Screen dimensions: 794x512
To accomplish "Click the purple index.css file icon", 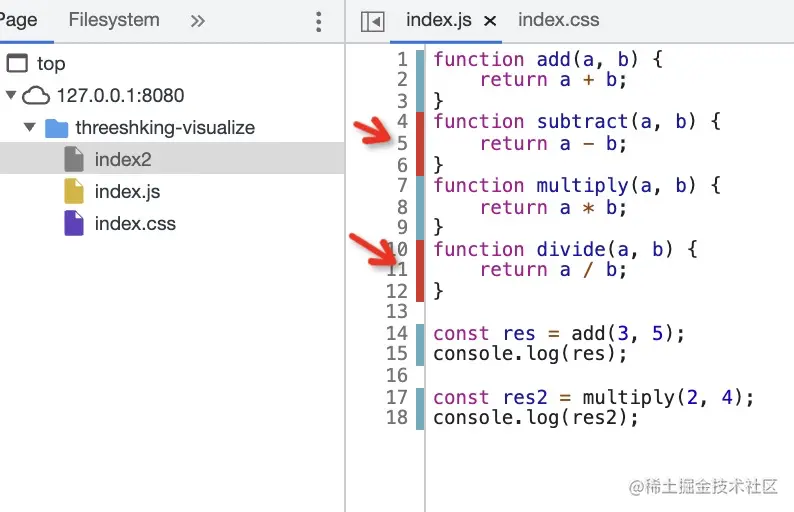I will [x=74, y=223].
